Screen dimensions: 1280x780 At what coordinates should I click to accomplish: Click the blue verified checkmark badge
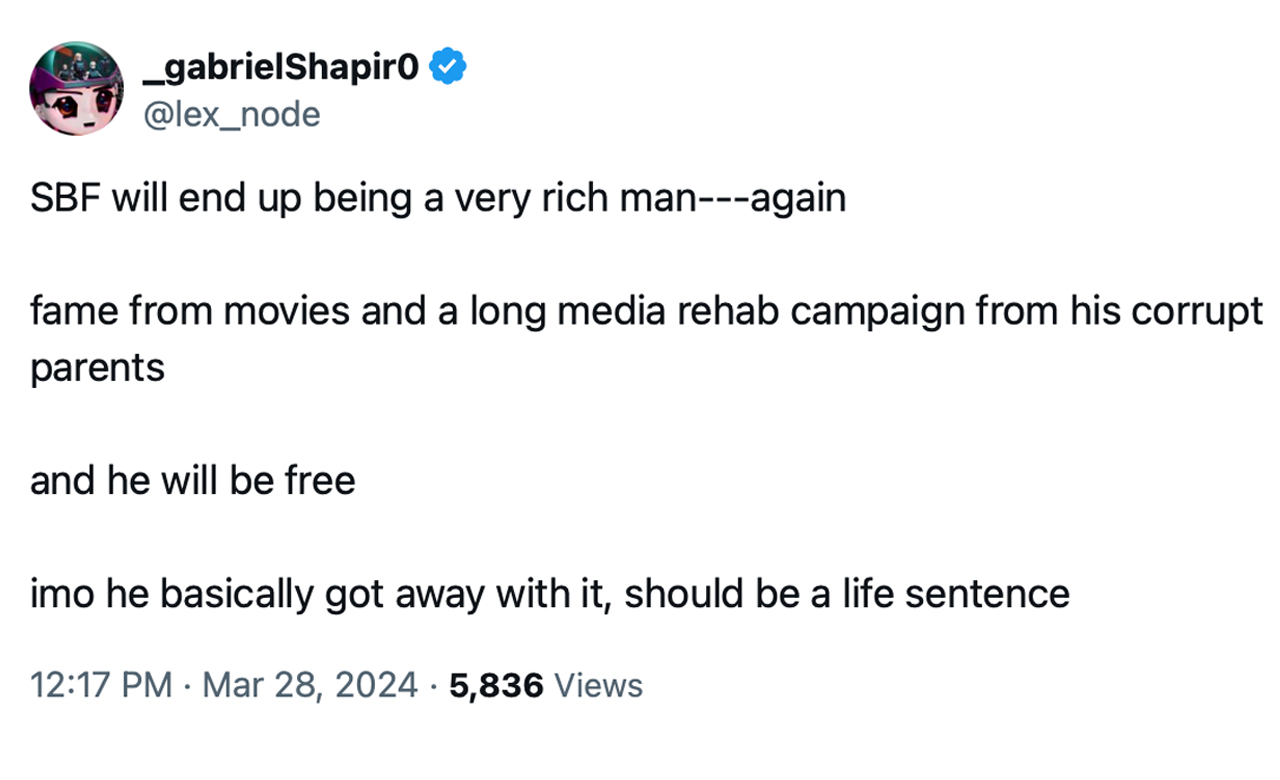448,68
